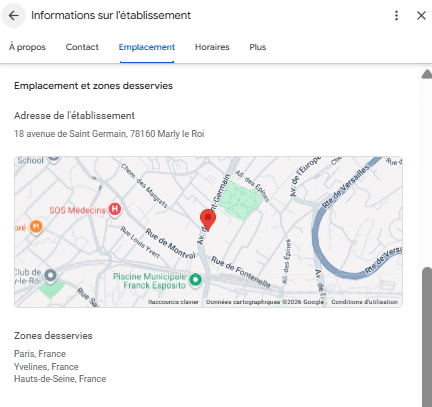
Task: Click the Chem. des Maigrets map label
Action: 144,185
